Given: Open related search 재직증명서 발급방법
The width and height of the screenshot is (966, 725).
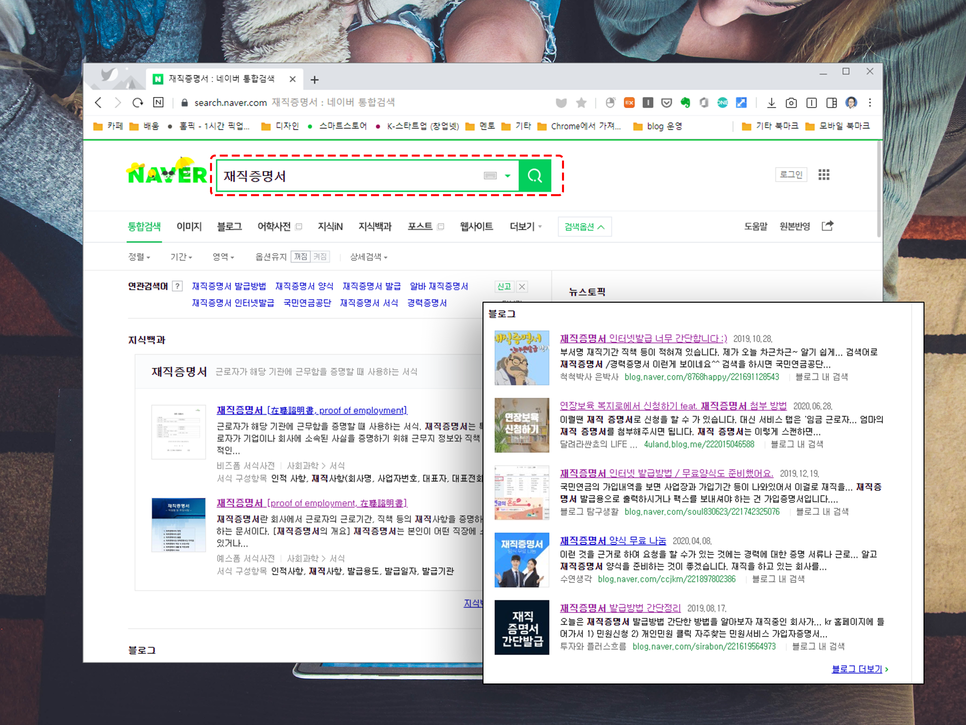Looking at the screenshot, I should [x=229, y=286].
